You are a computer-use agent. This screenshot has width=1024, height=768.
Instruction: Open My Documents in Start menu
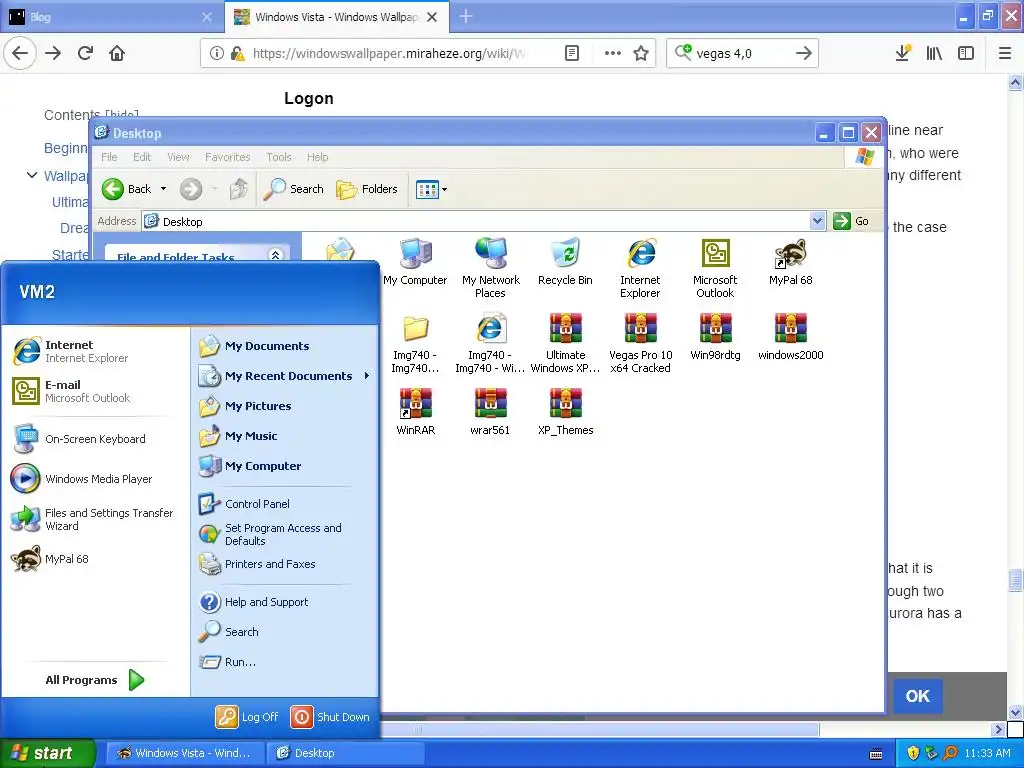click(285, 346)
